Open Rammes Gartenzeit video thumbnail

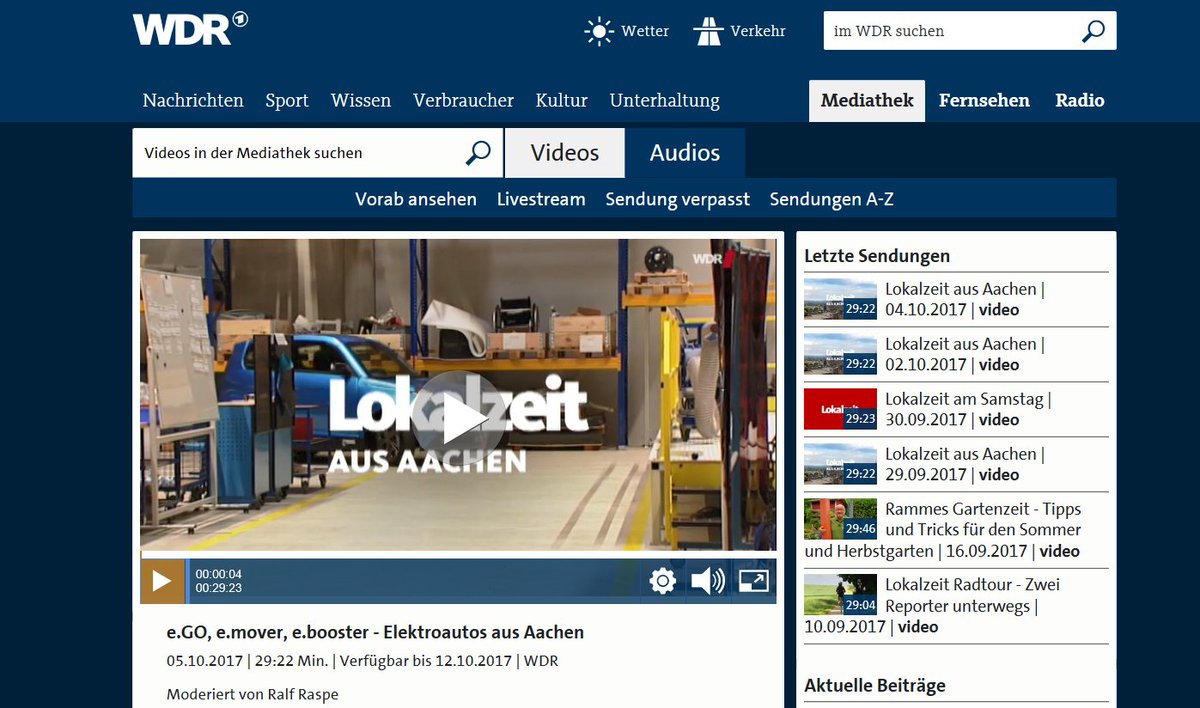[x=840, y=519]
